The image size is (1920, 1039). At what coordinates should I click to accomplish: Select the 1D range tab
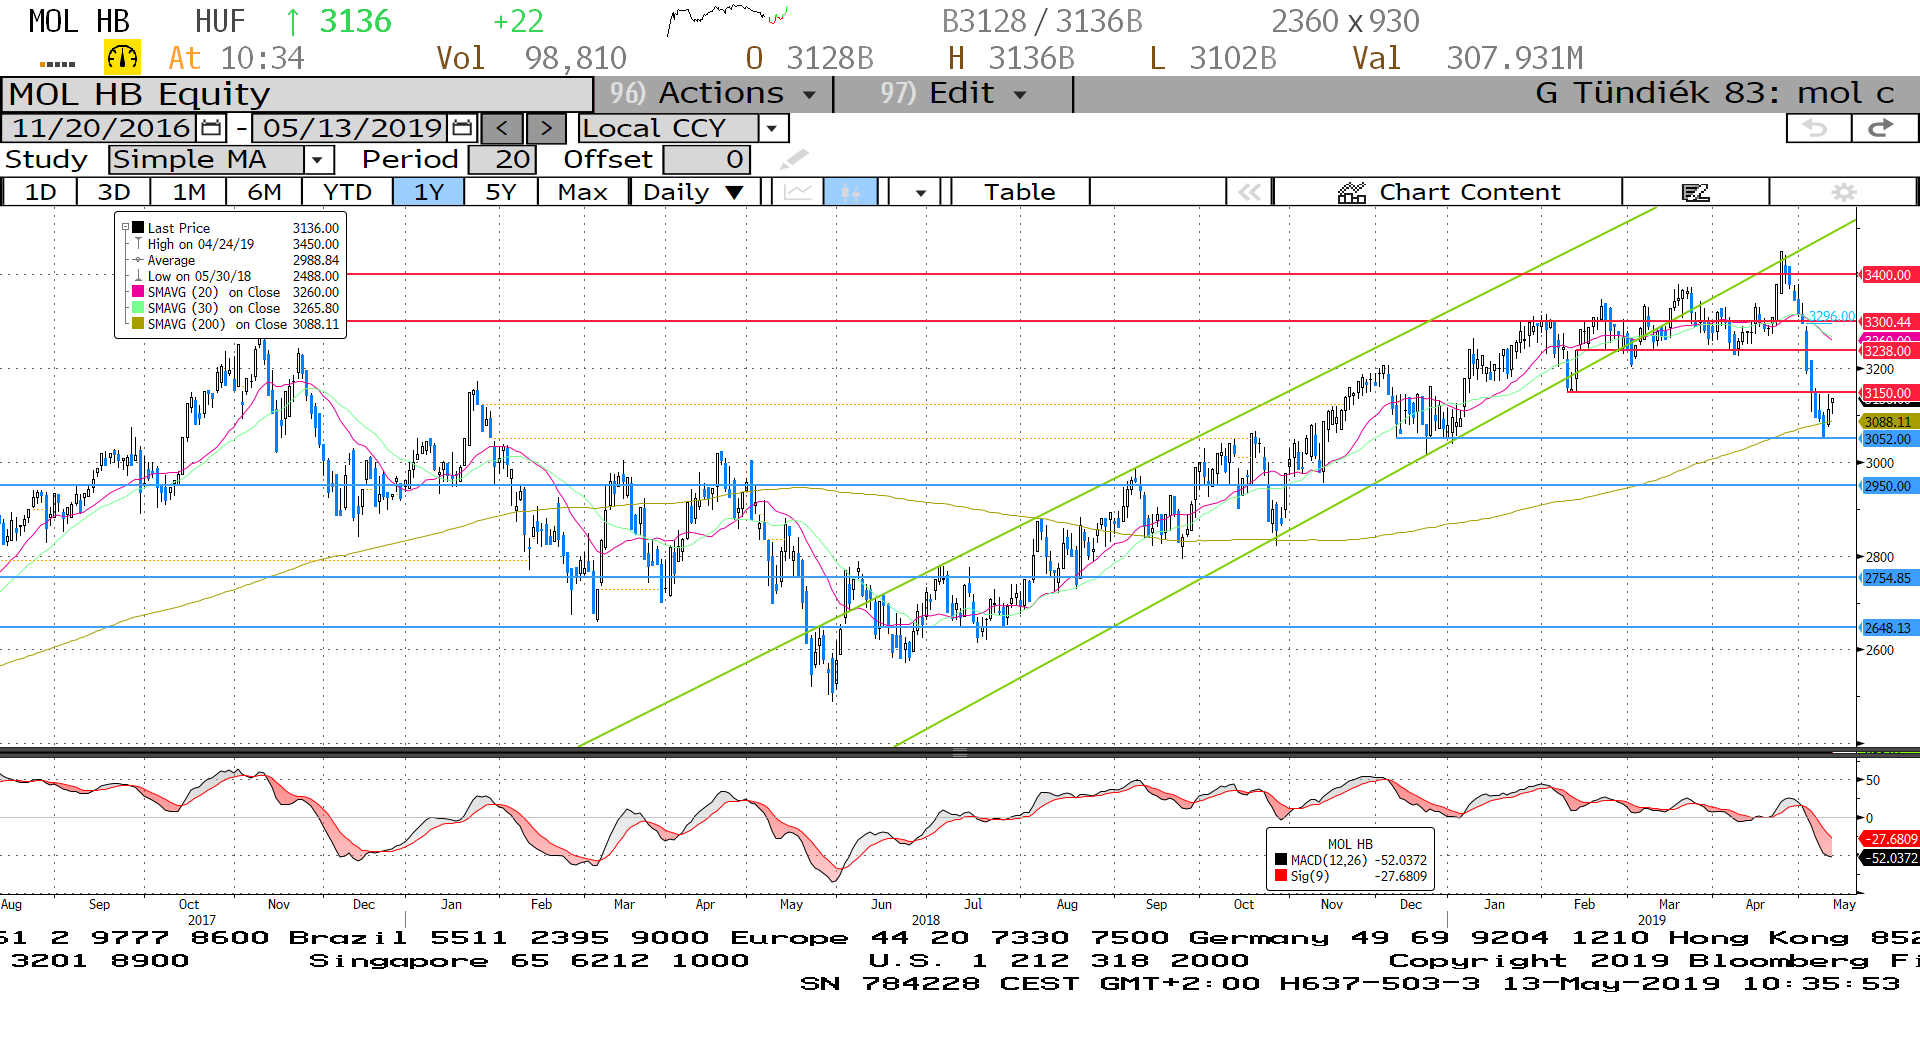click(40, 192)
